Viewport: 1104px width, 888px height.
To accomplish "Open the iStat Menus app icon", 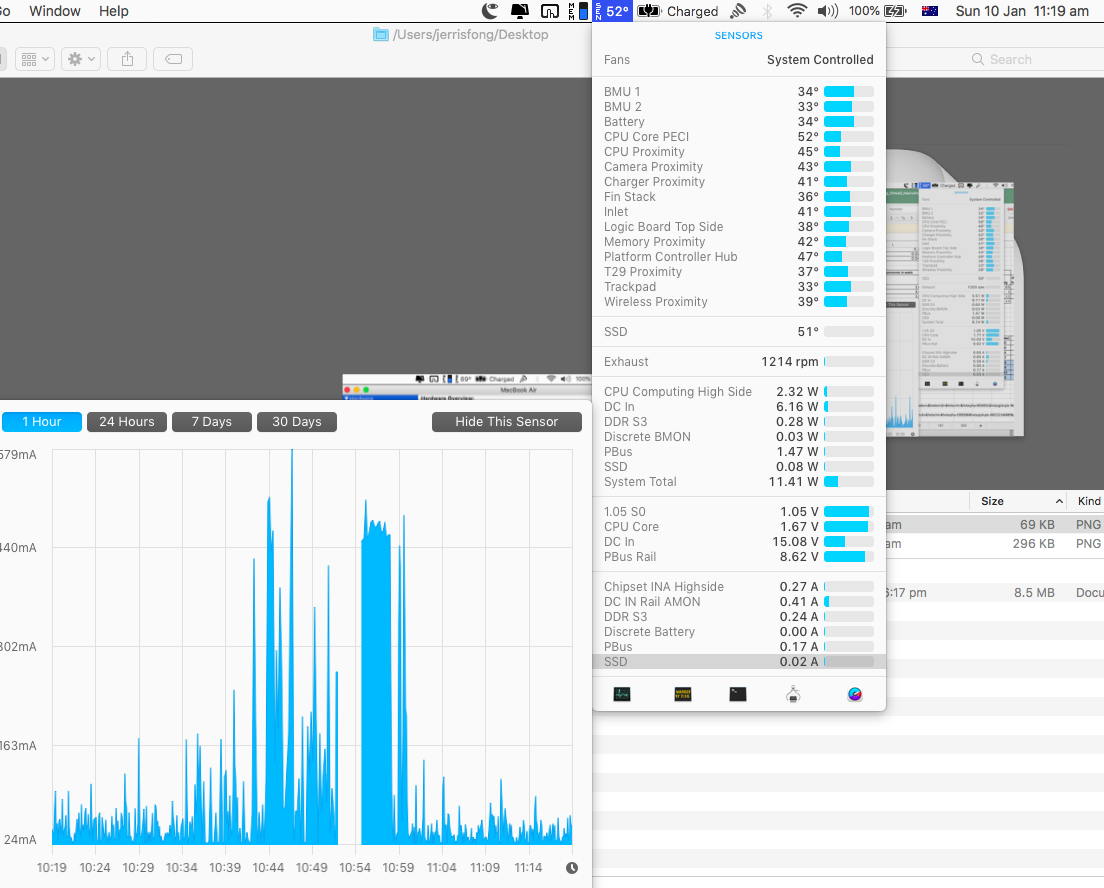I will click(854, 694).
